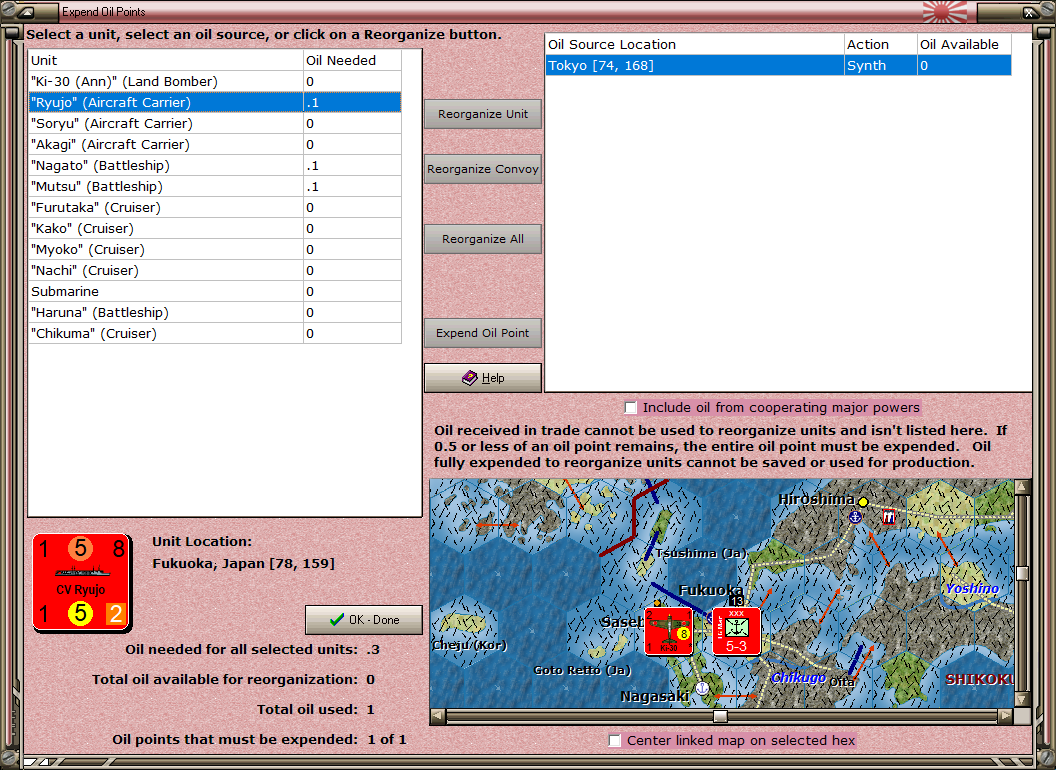Click Expend Oil Point button

(x=483, y=333)
